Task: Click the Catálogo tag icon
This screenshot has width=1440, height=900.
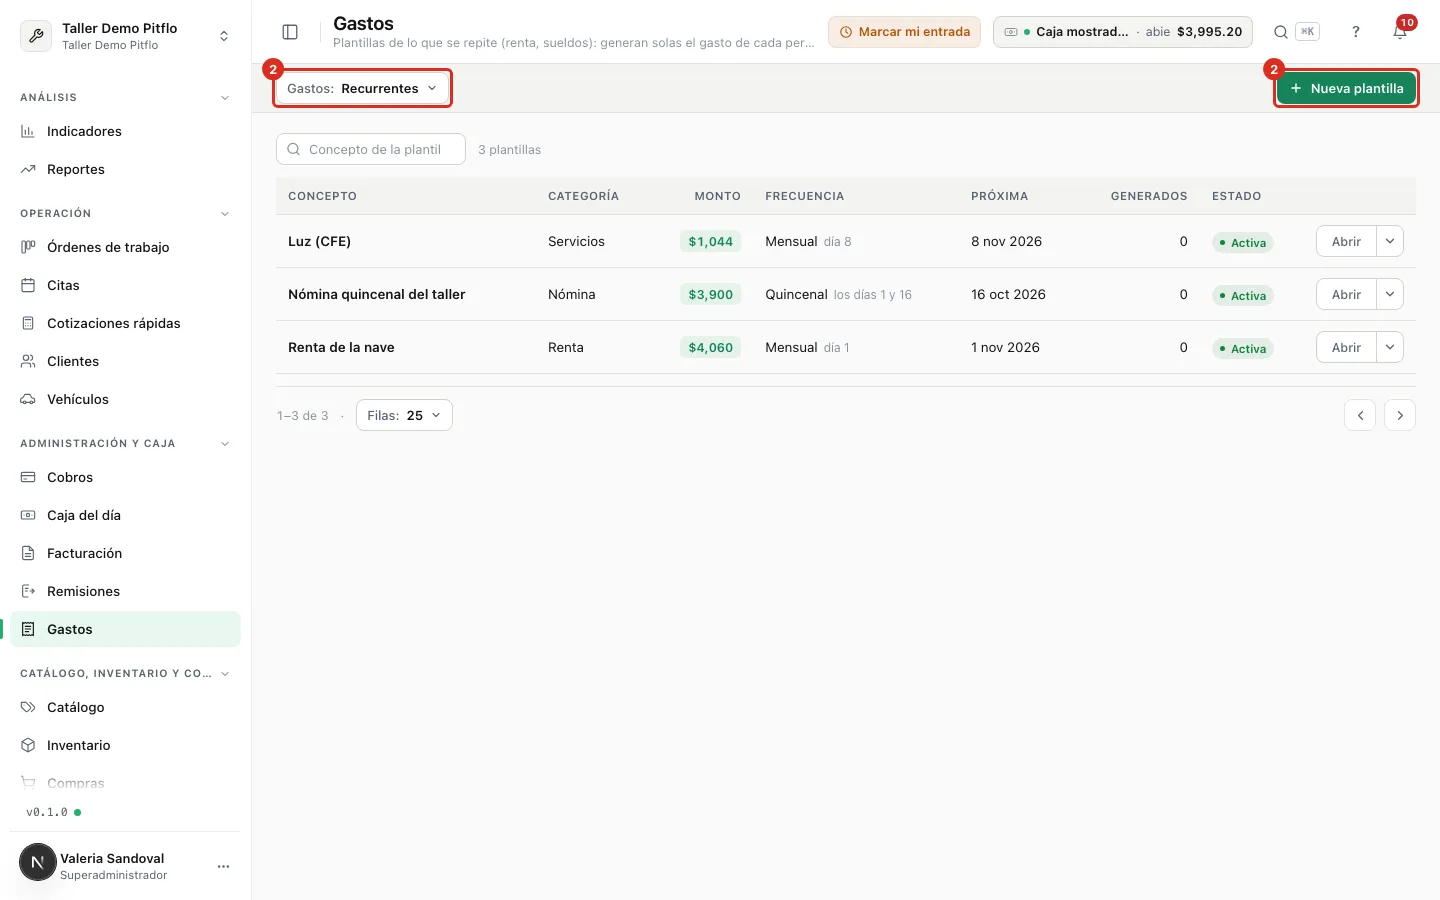Action: [x=28, y=707]
